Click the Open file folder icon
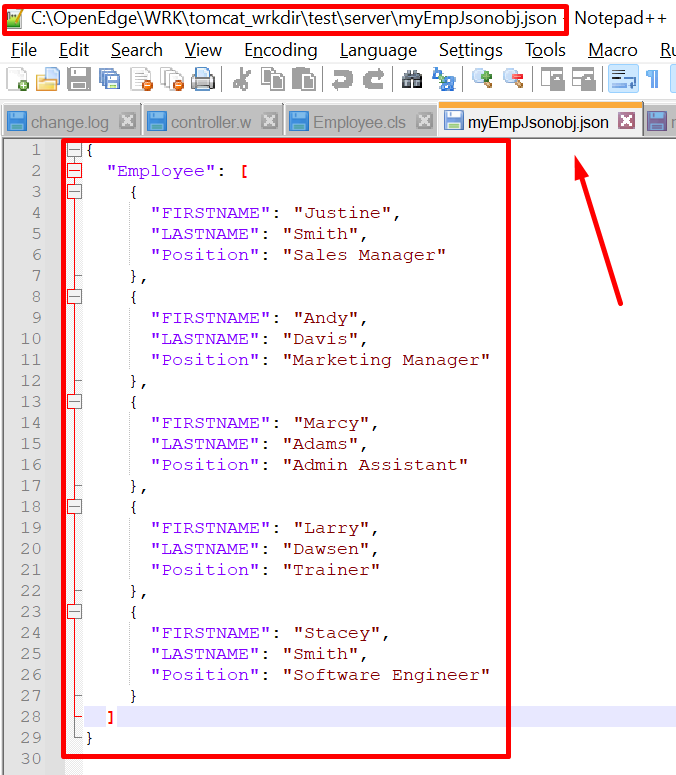676x775 pixels. click(47, 79)
